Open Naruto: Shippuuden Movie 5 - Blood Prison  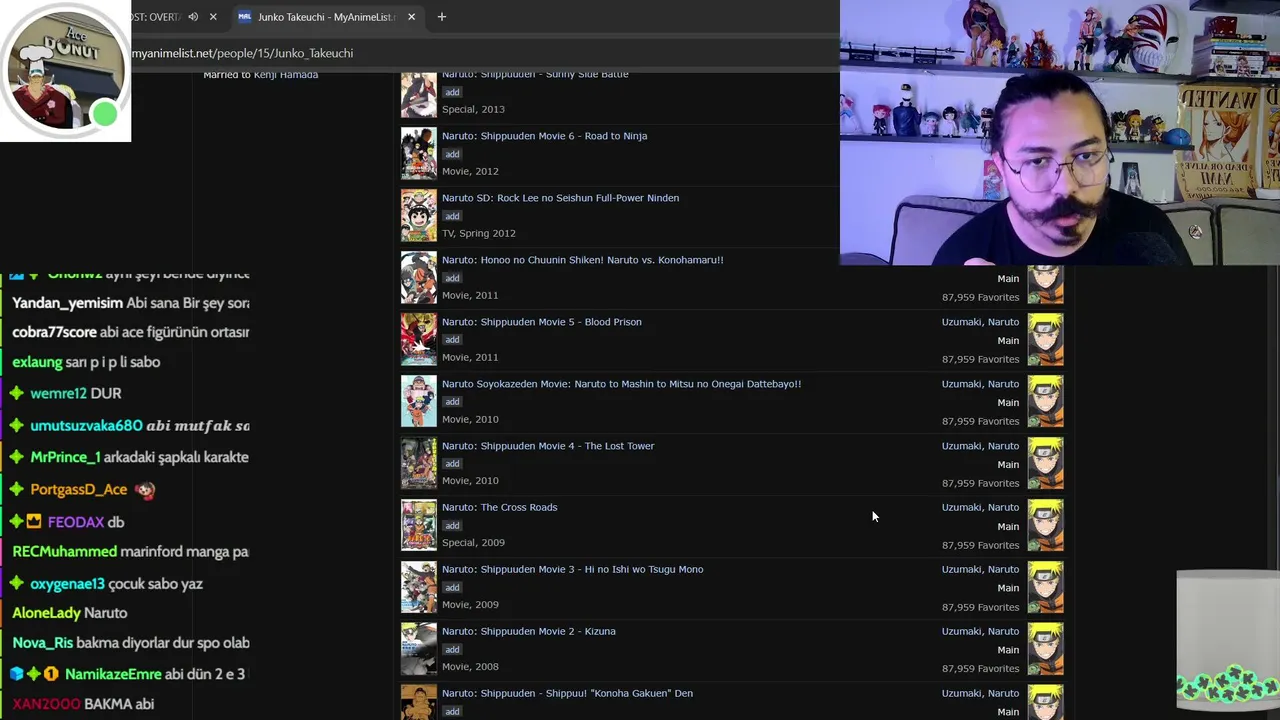(x=542, y=322)
